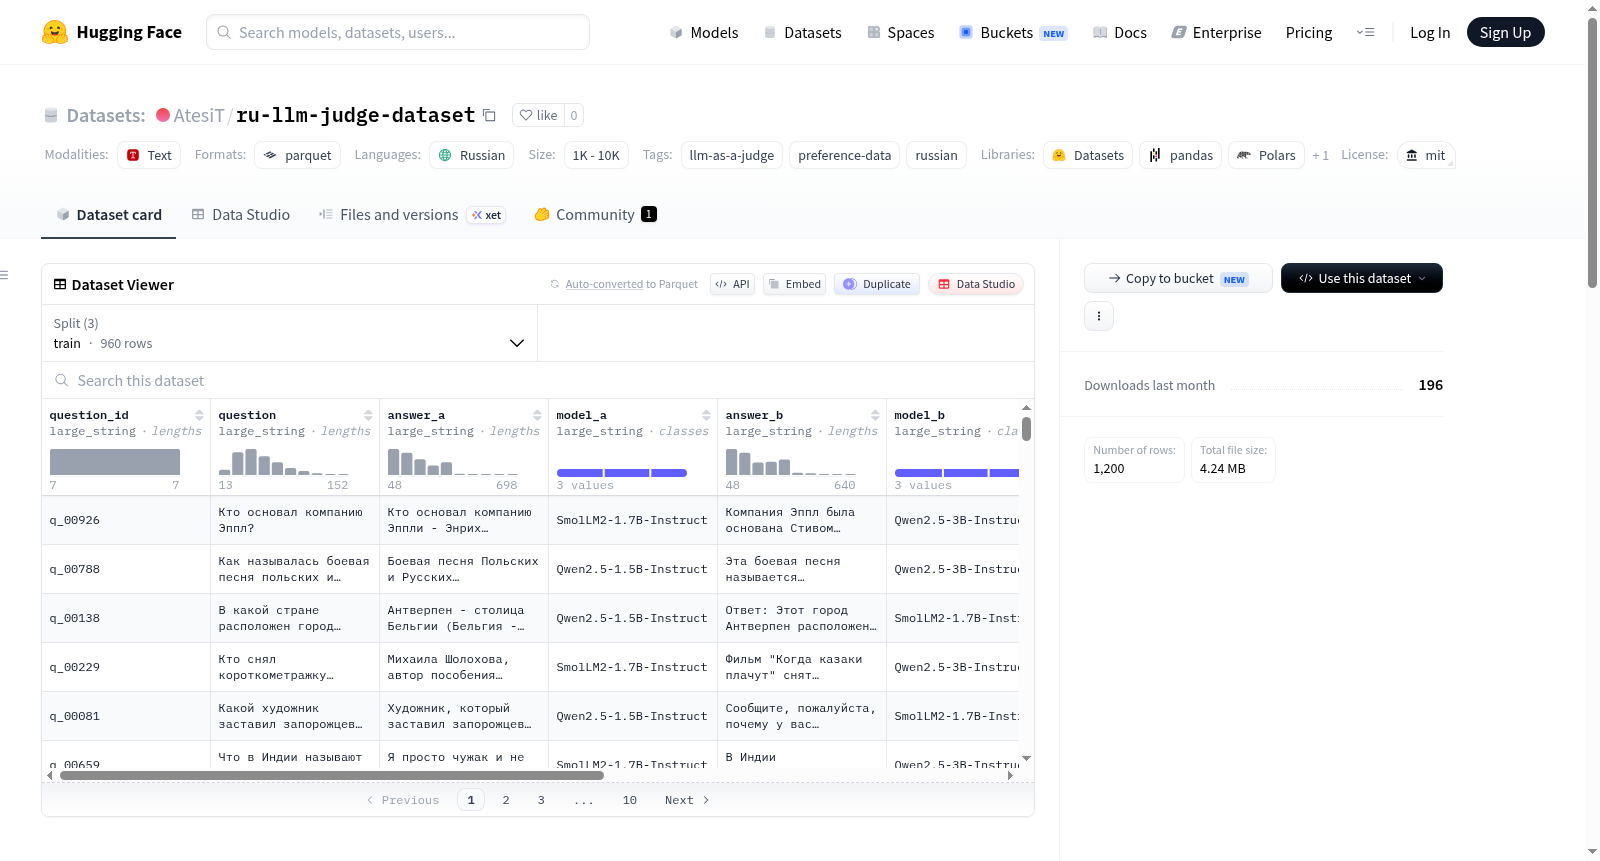Click Copy to bucket button
Screen dimensions: 1600x861
click(x=1178, y=278)
